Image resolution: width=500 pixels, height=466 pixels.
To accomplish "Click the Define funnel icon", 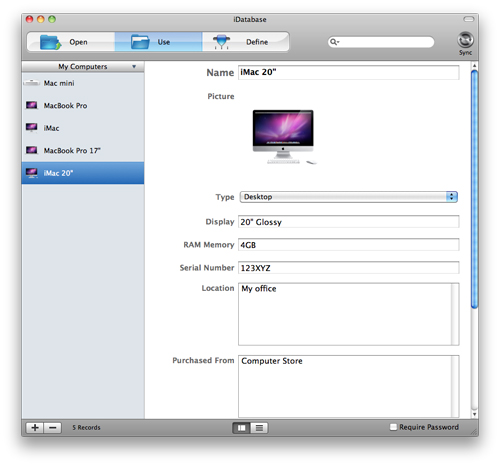I will (x=222, y=42).
